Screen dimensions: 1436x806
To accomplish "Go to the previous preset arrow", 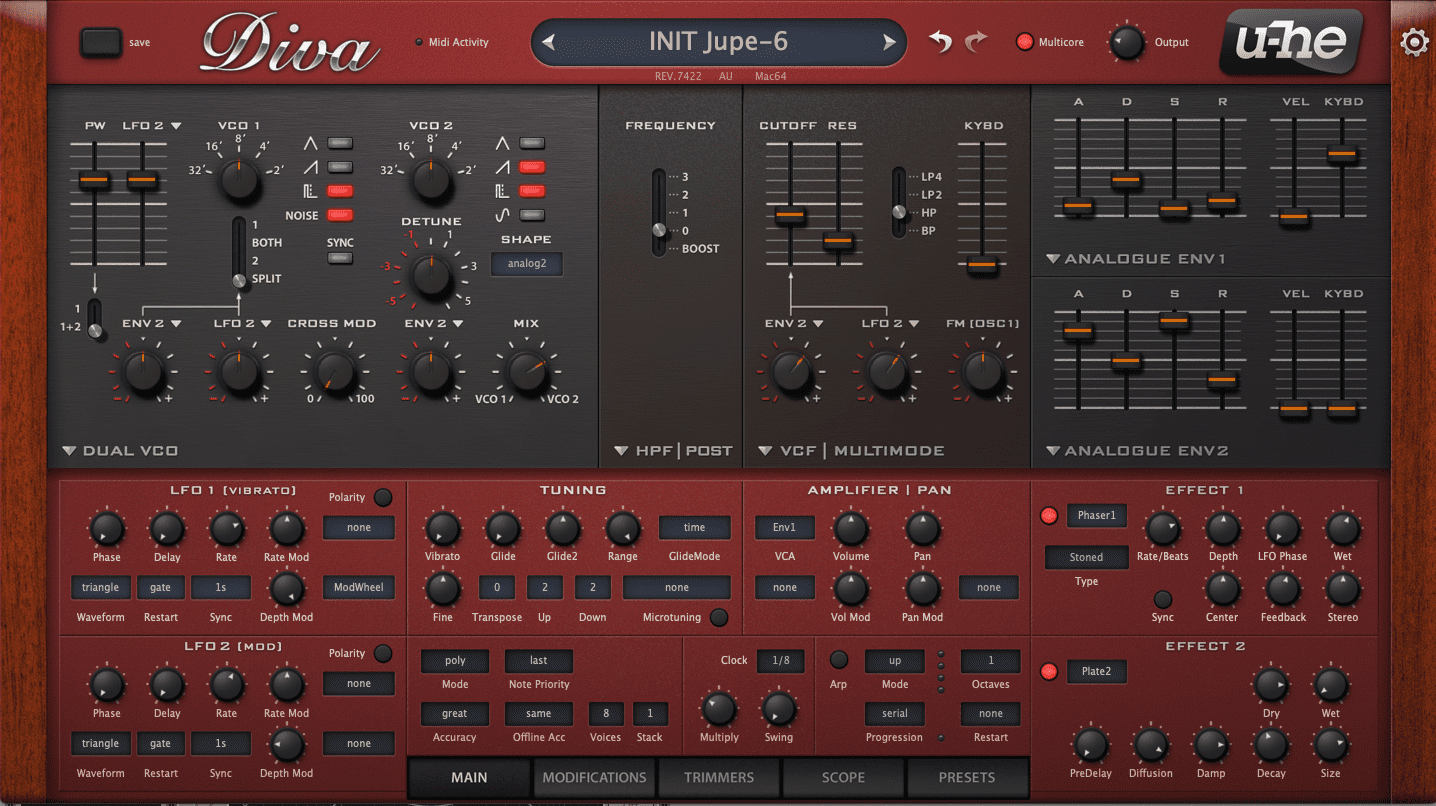I will (x=548, y=42).
